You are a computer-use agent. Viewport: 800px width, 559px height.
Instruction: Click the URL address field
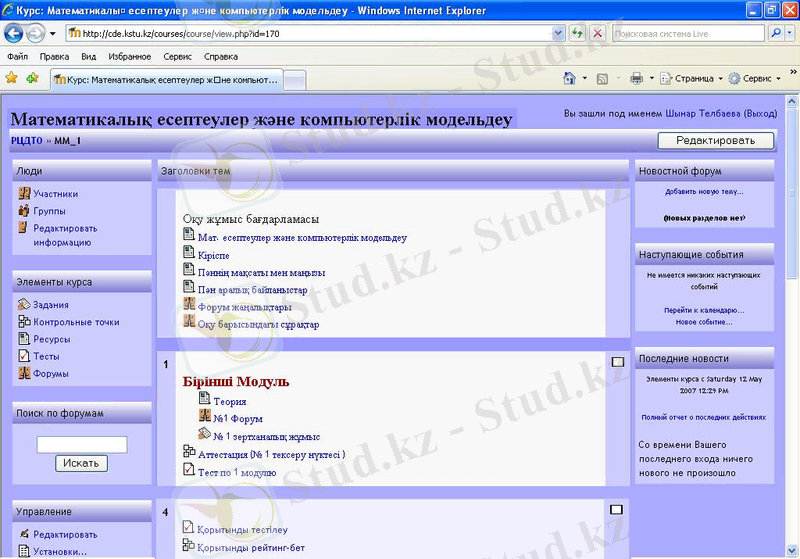point(316,34)
